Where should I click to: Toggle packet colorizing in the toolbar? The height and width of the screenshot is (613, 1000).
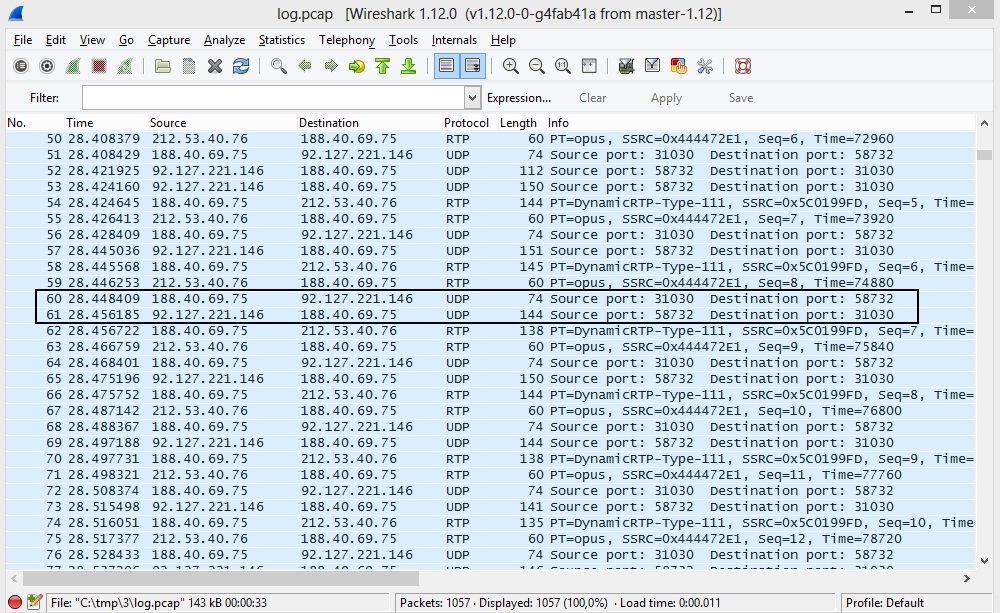click(445, 66)
